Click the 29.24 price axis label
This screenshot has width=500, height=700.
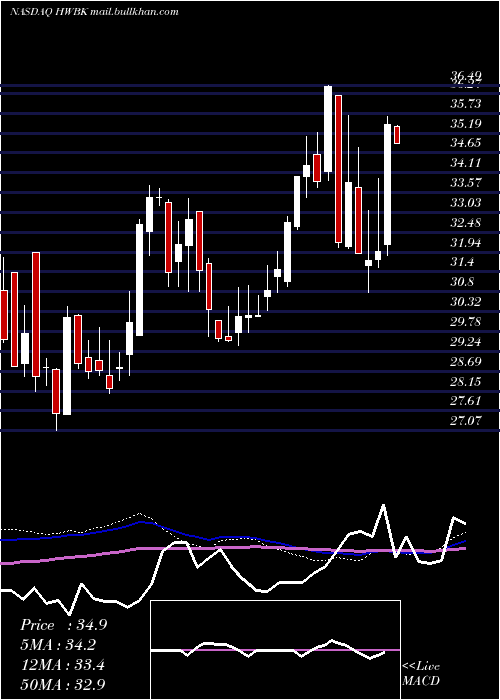pyautogui.click(x=465, y=342)
